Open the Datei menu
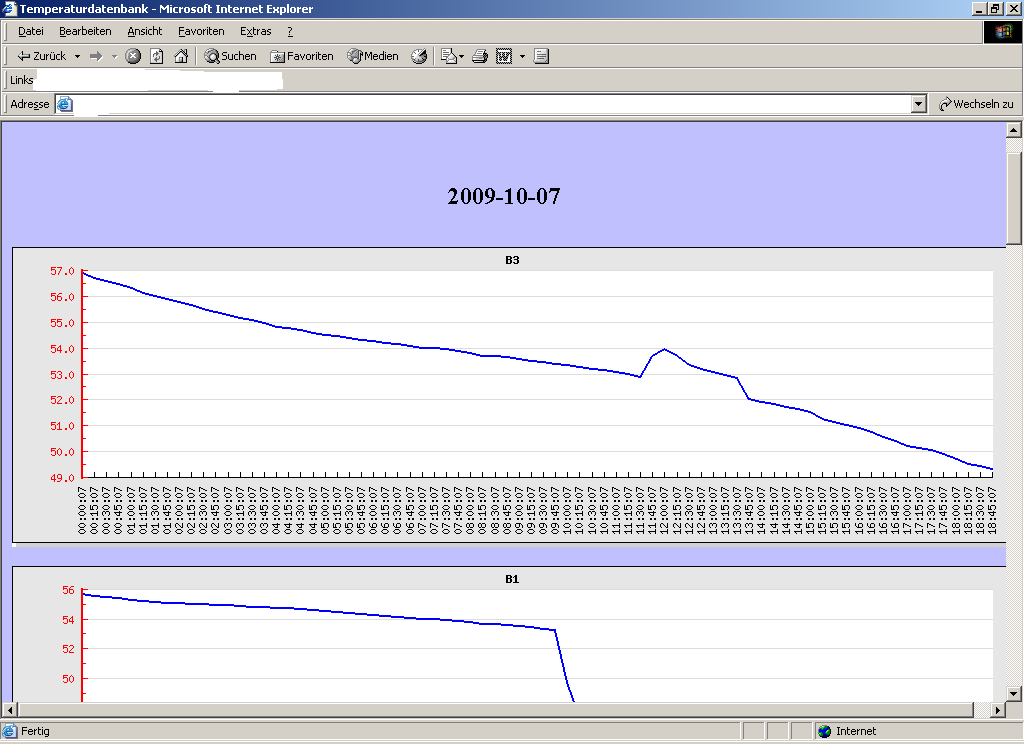Image resolution: width=1024 pixels, height=744 pixels. point(31,31)
